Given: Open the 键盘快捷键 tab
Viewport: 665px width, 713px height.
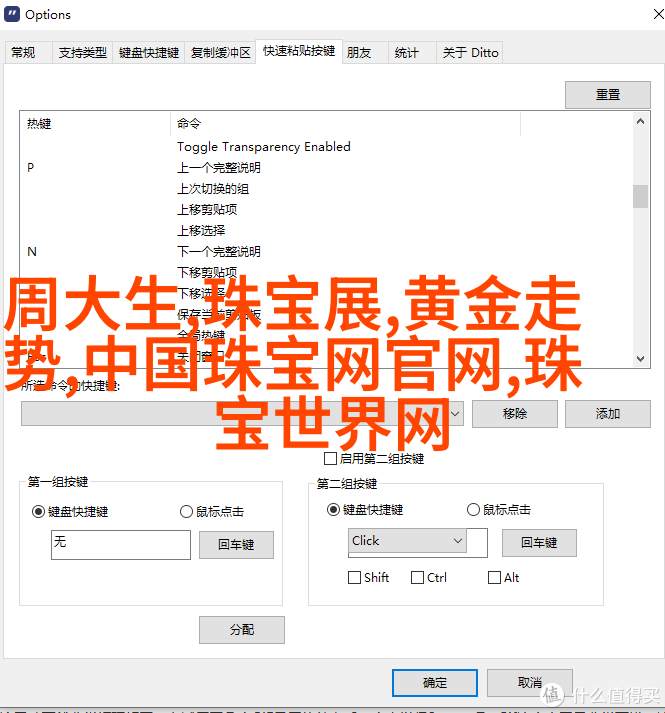Looking at the screenshot, I should 149,53.
